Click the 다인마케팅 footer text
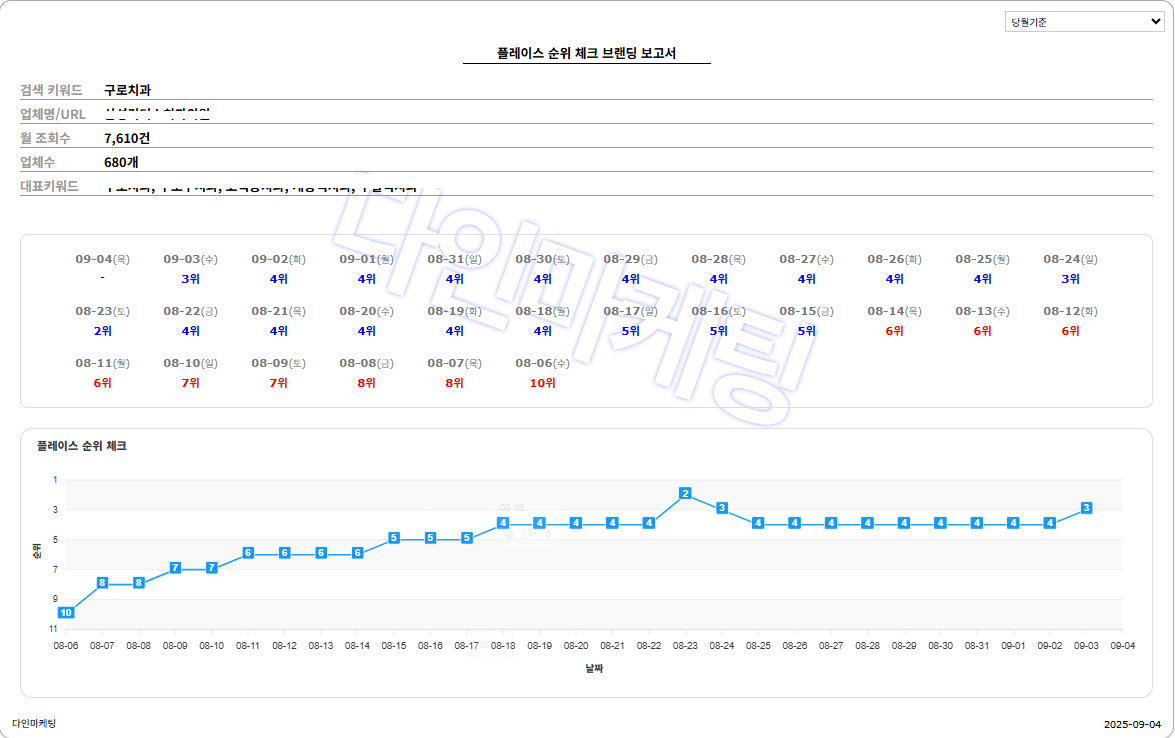The height and width of the screenshot is (738, 1175). pyautogui.click(x=34, y=723)
